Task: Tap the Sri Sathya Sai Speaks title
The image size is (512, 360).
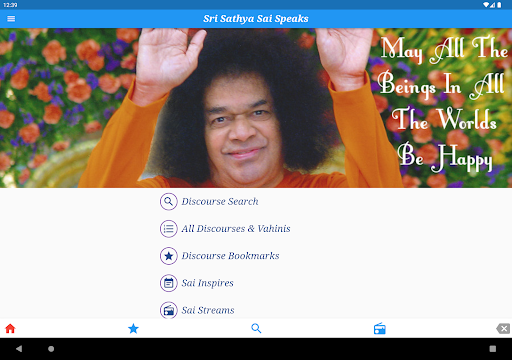Action: click(x=256, y=19)
